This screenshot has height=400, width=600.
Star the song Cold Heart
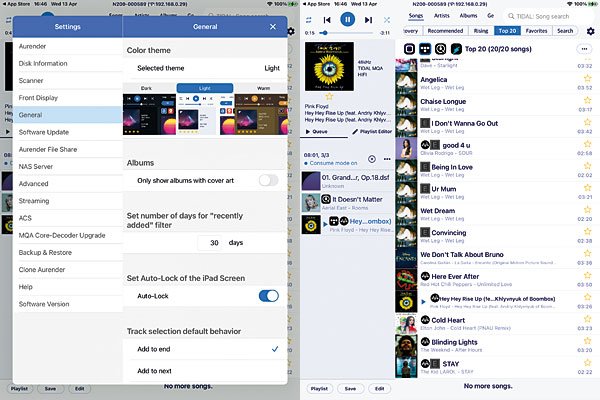(x=587, y=319)
